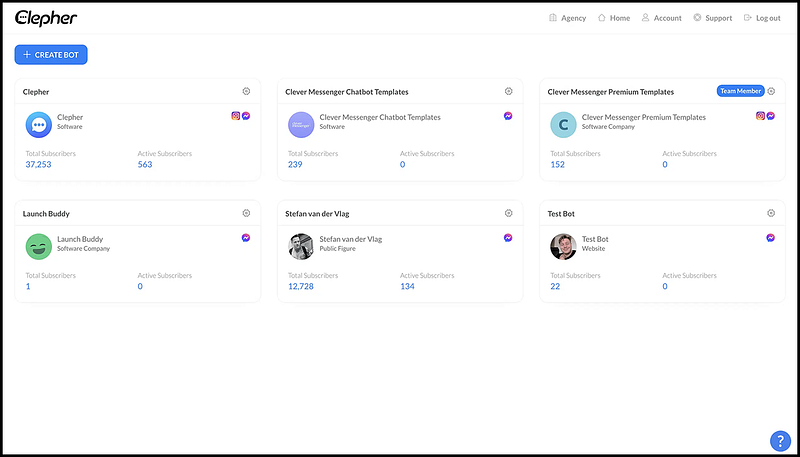Click the Log out arrow icon
800x457 pixels.
pos(748,18)
